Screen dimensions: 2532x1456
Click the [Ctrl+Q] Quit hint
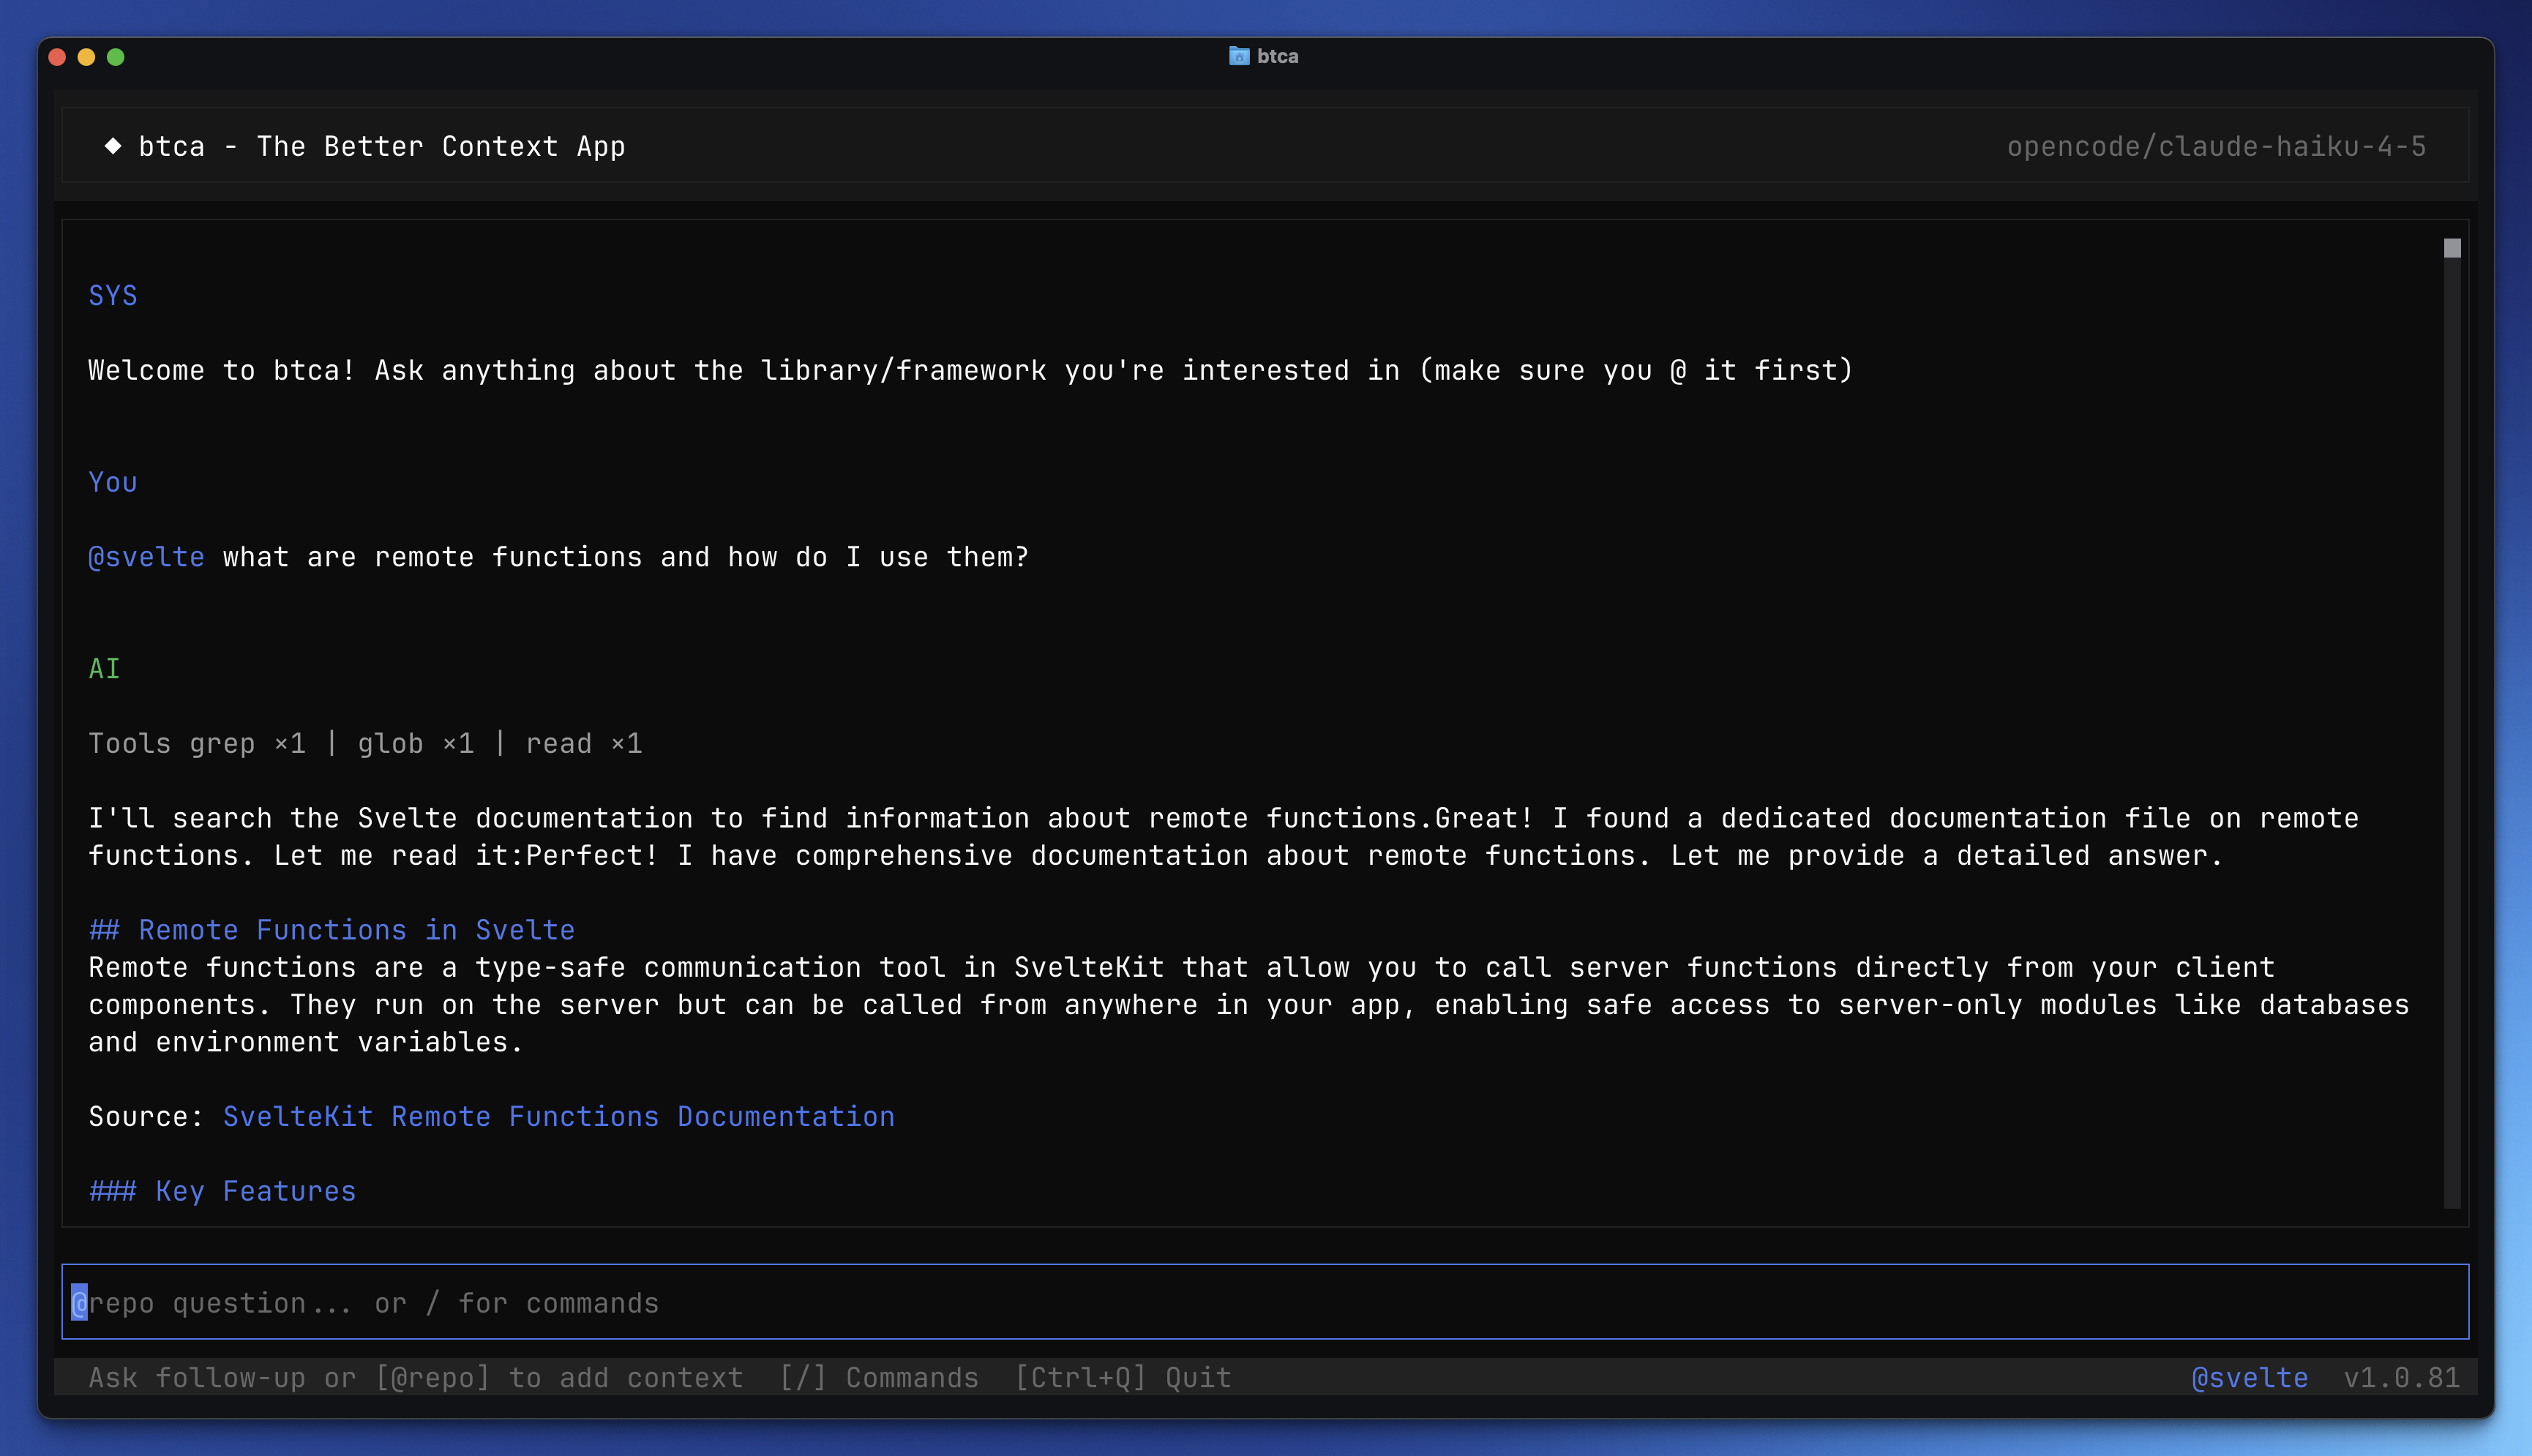(1122, 1378)
